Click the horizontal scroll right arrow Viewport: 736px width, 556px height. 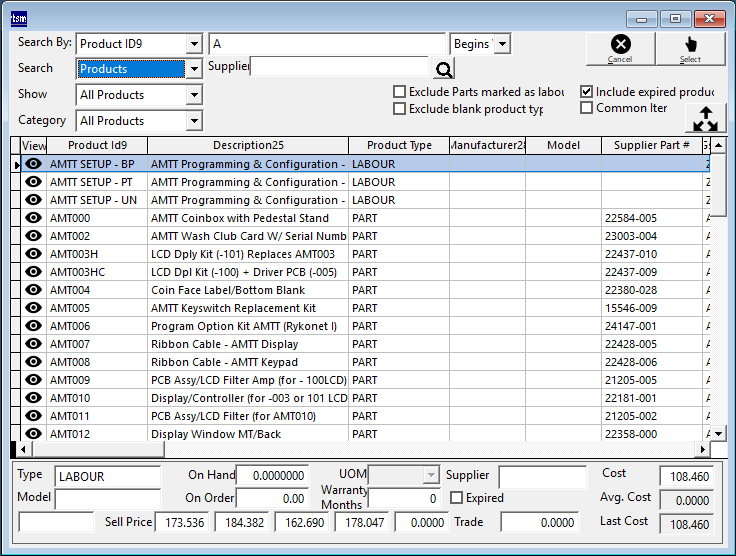coord(702,449)
